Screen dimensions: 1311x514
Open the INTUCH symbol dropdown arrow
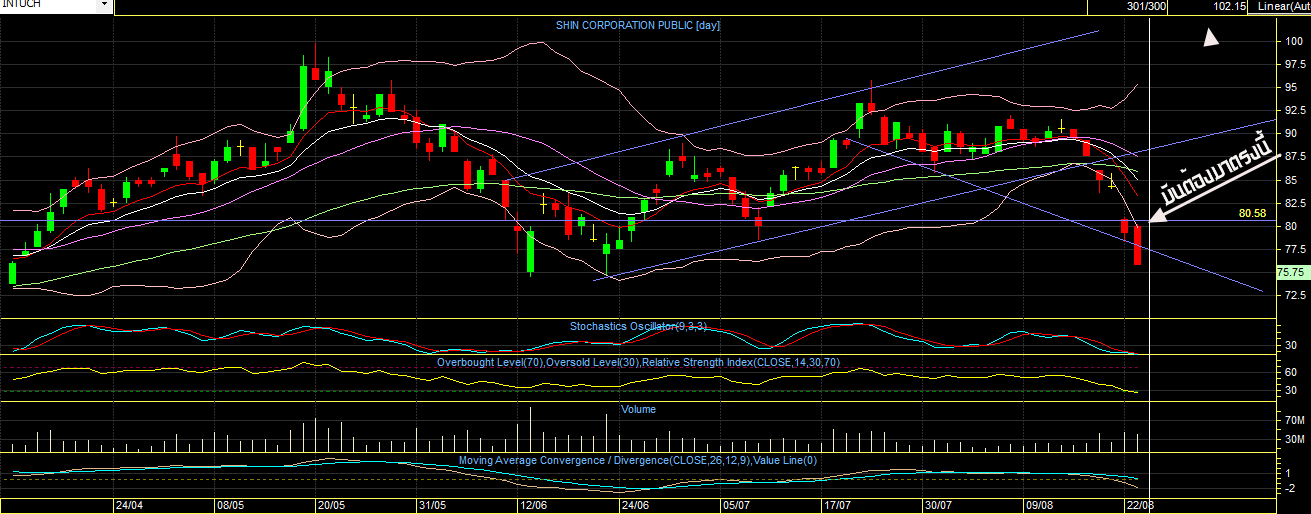[104, 6]
